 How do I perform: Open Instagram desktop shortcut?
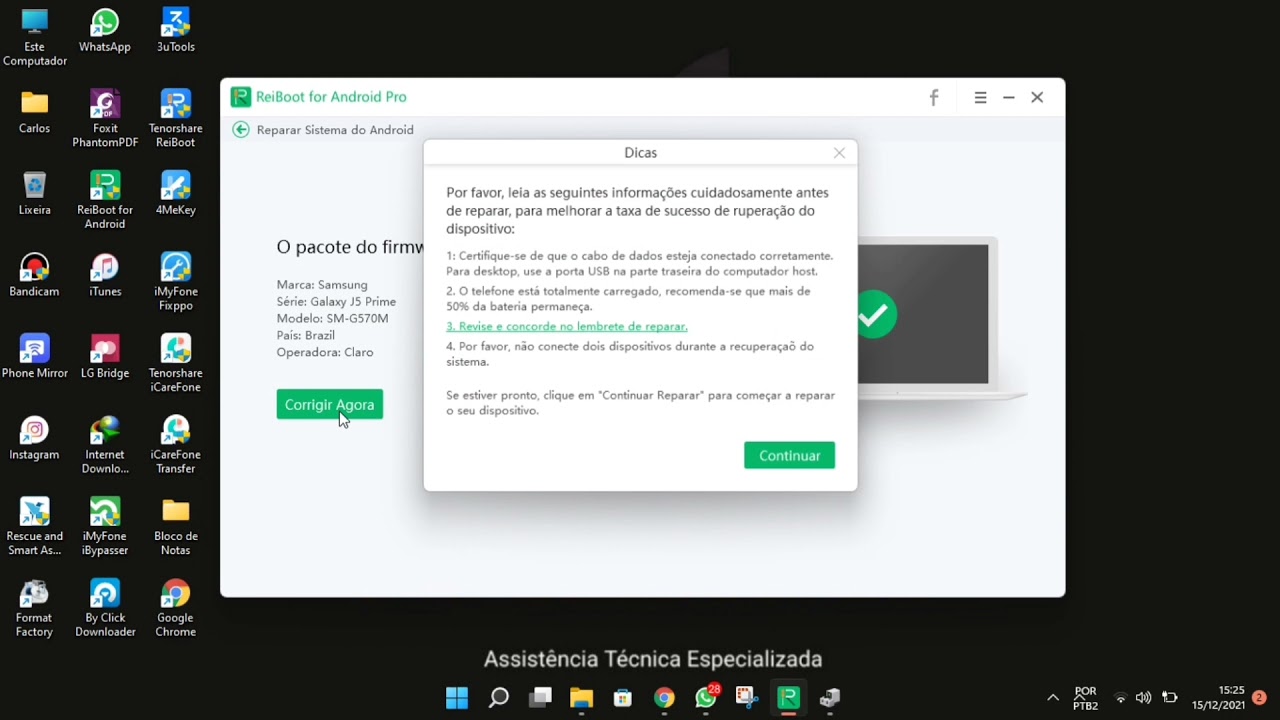[x=35, y=438]
